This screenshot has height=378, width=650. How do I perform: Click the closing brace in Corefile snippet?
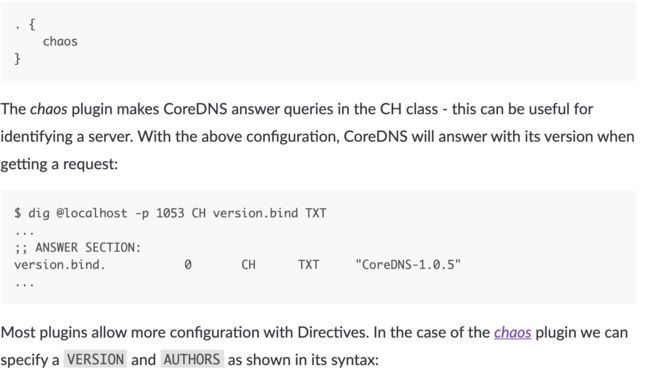pos(17,58)
